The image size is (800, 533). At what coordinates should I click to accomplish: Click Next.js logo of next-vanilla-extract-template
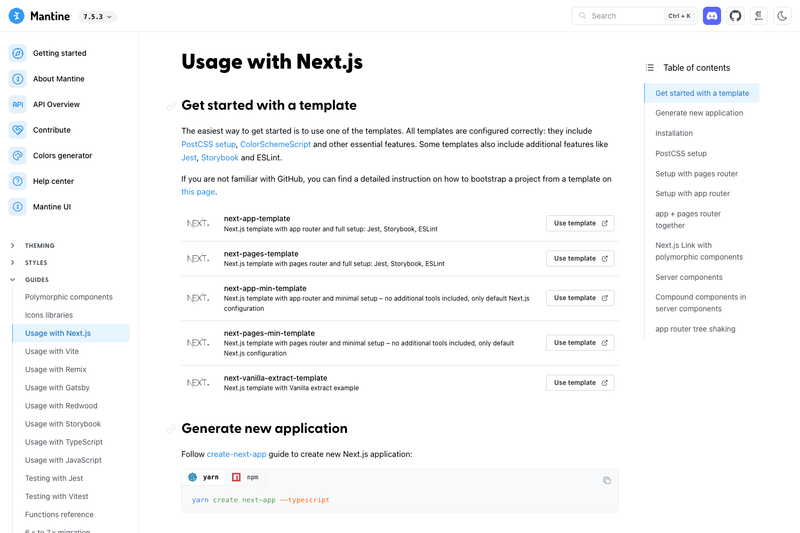pyautogui.click(x=198, y=383)
